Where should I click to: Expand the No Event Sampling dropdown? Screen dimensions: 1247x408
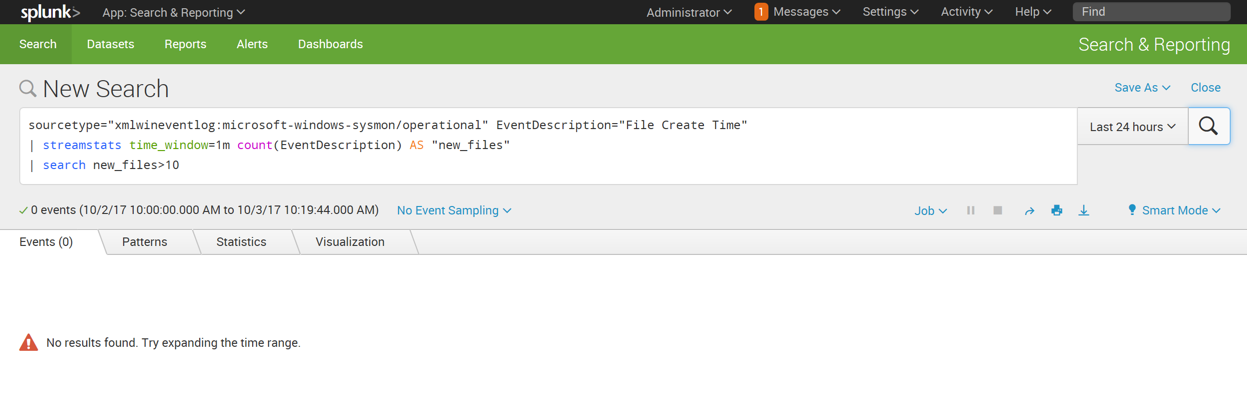tap(454, 211)
